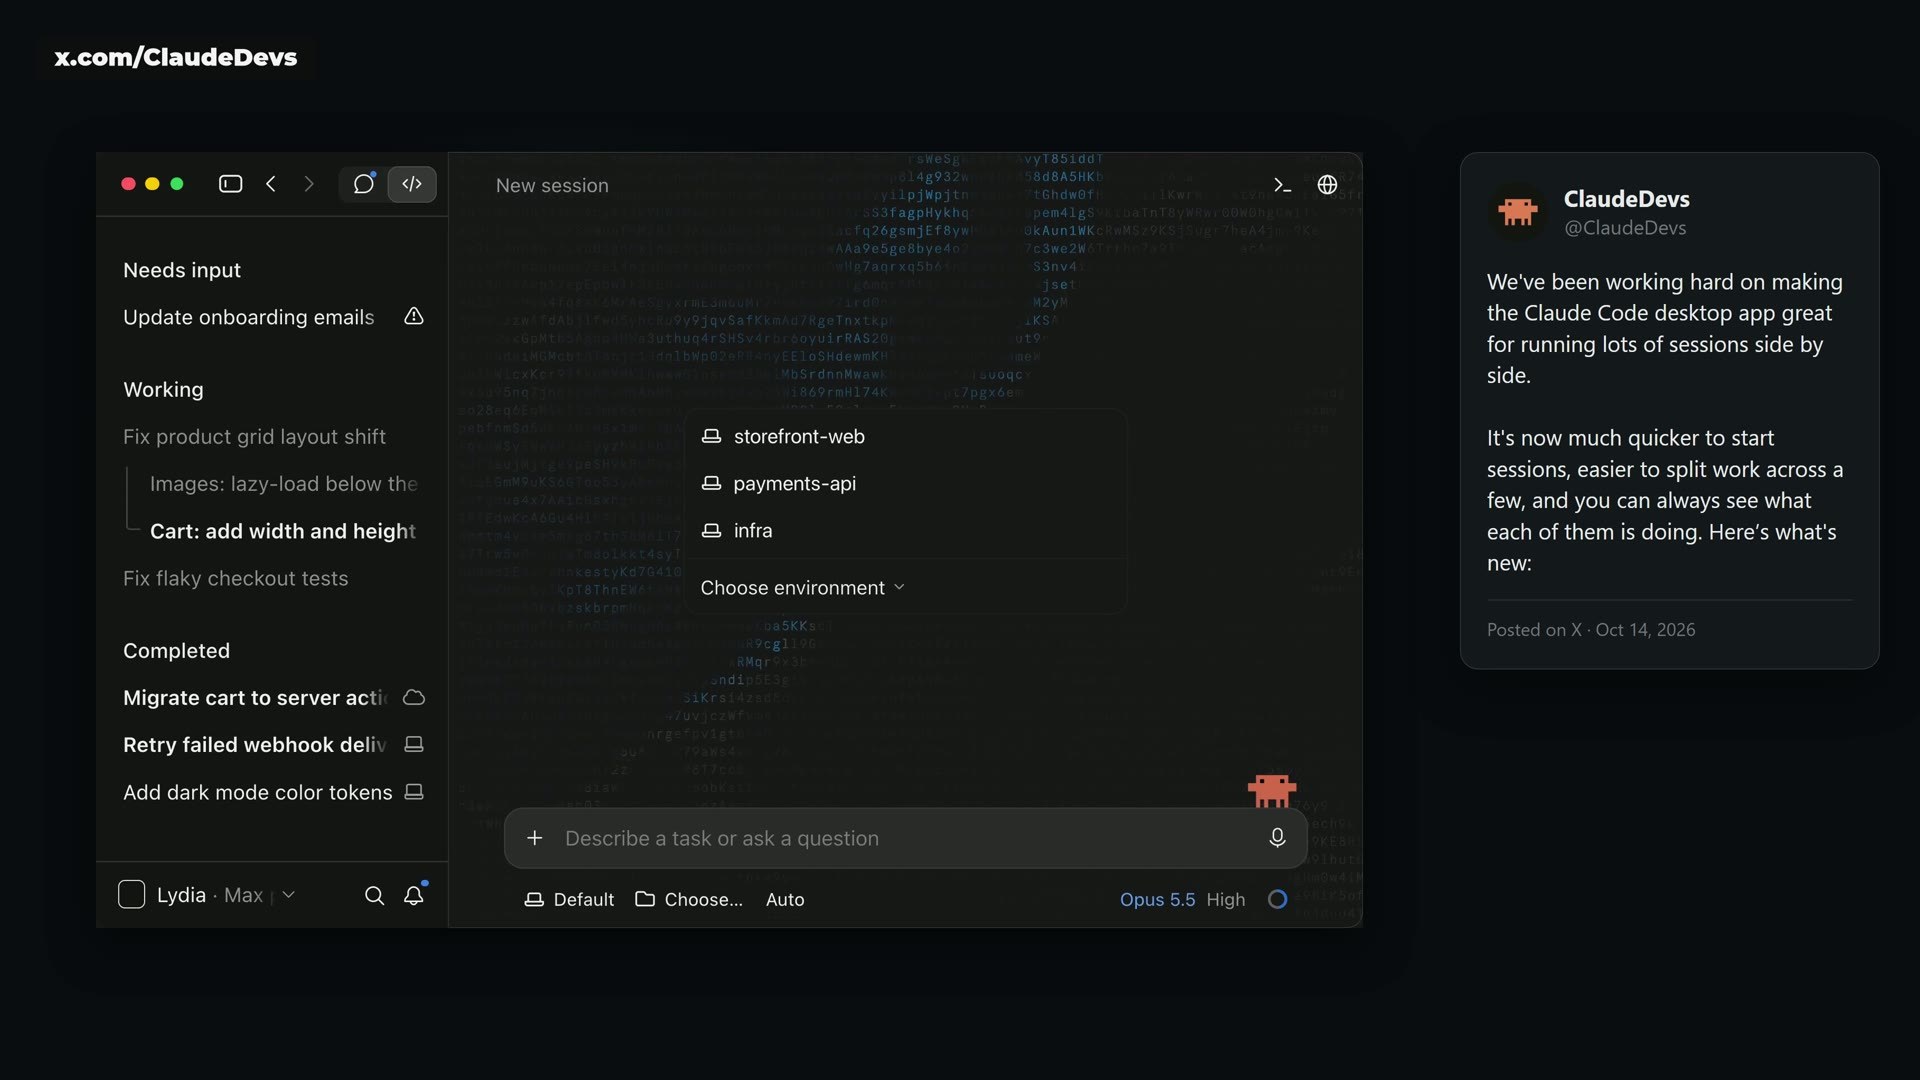Viewport: 1920px width, 1080px height.
Task: Open the Opus 5.5 model selector
Action: [1157, 900]
